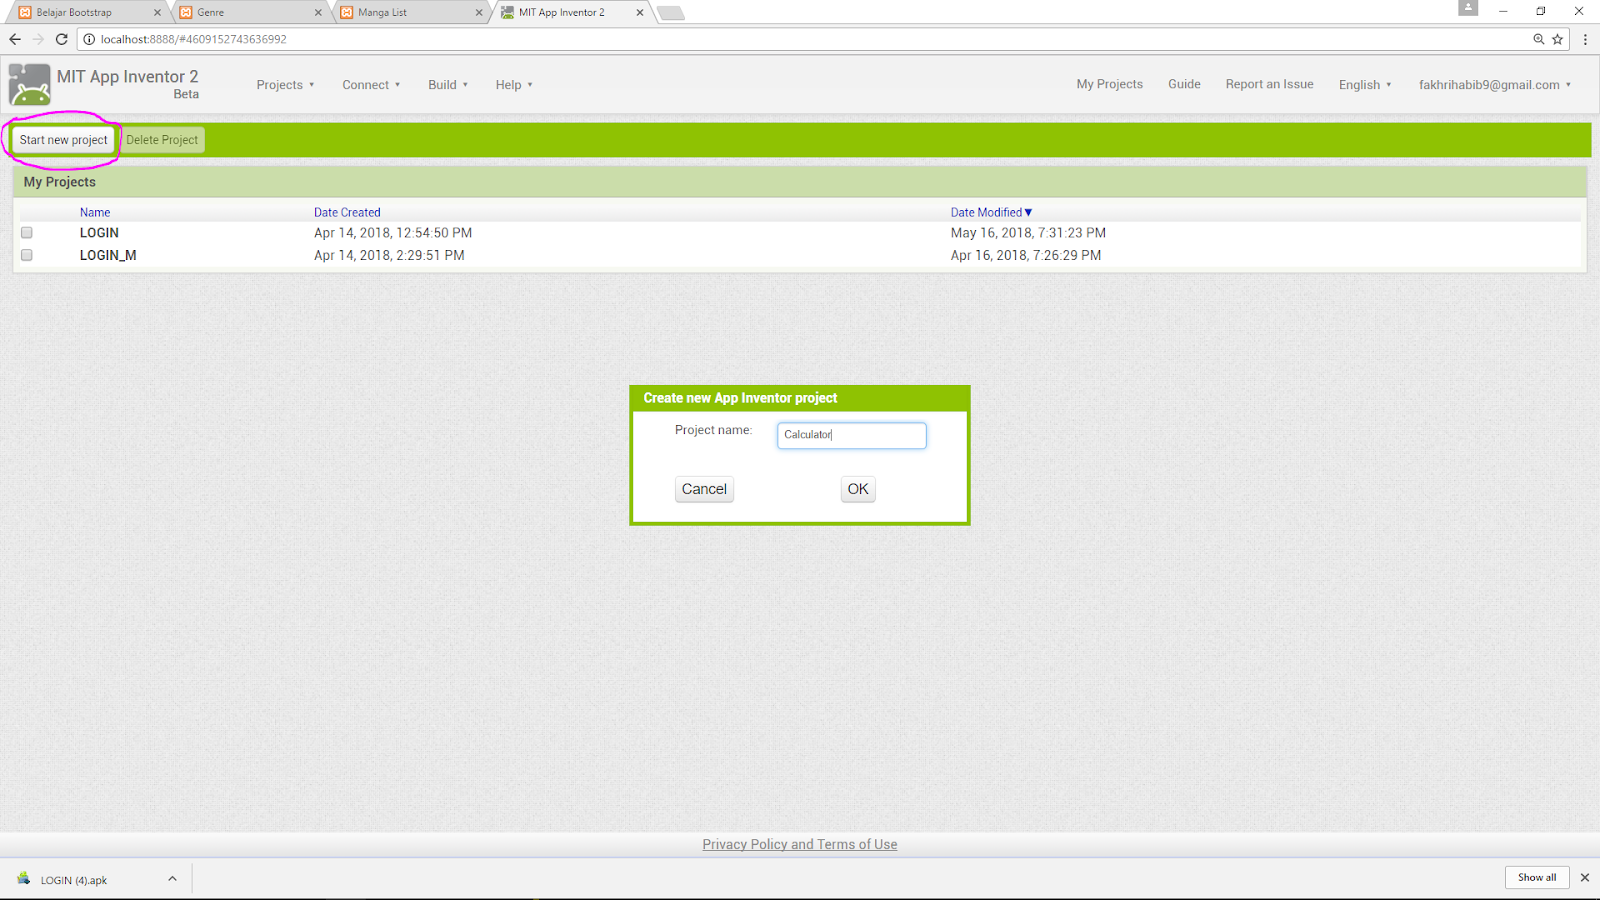The height and width of the screenshot is (900, 1600).
Task: Expand the Projects dropdown menu
Action: tap(285, 85)
